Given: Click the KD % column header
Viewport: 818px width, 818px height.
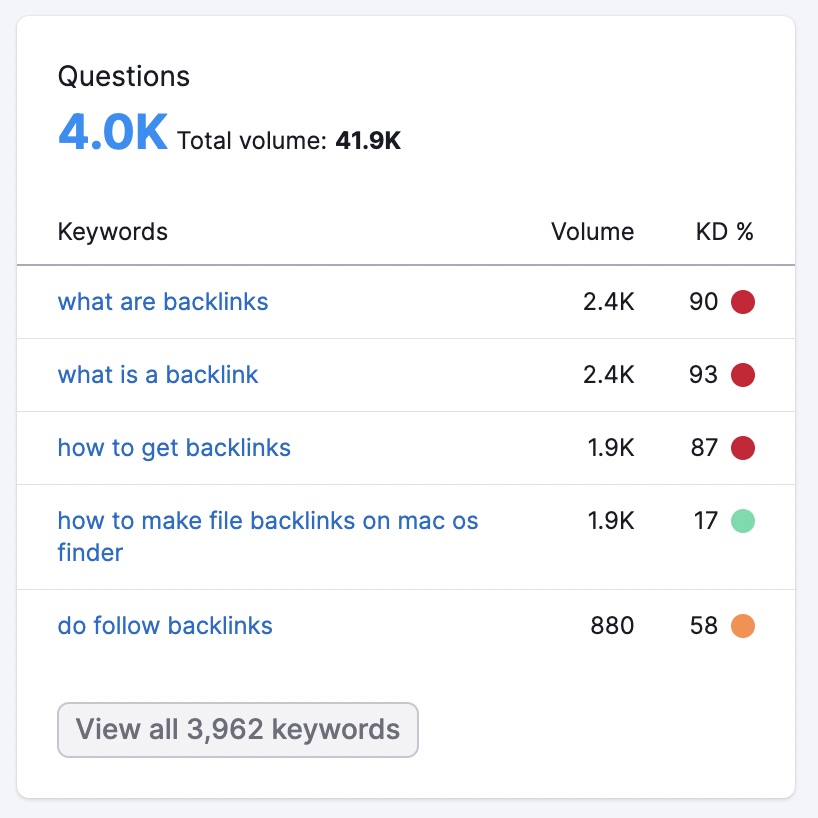Looking at the screenshot, I should 724,232.
